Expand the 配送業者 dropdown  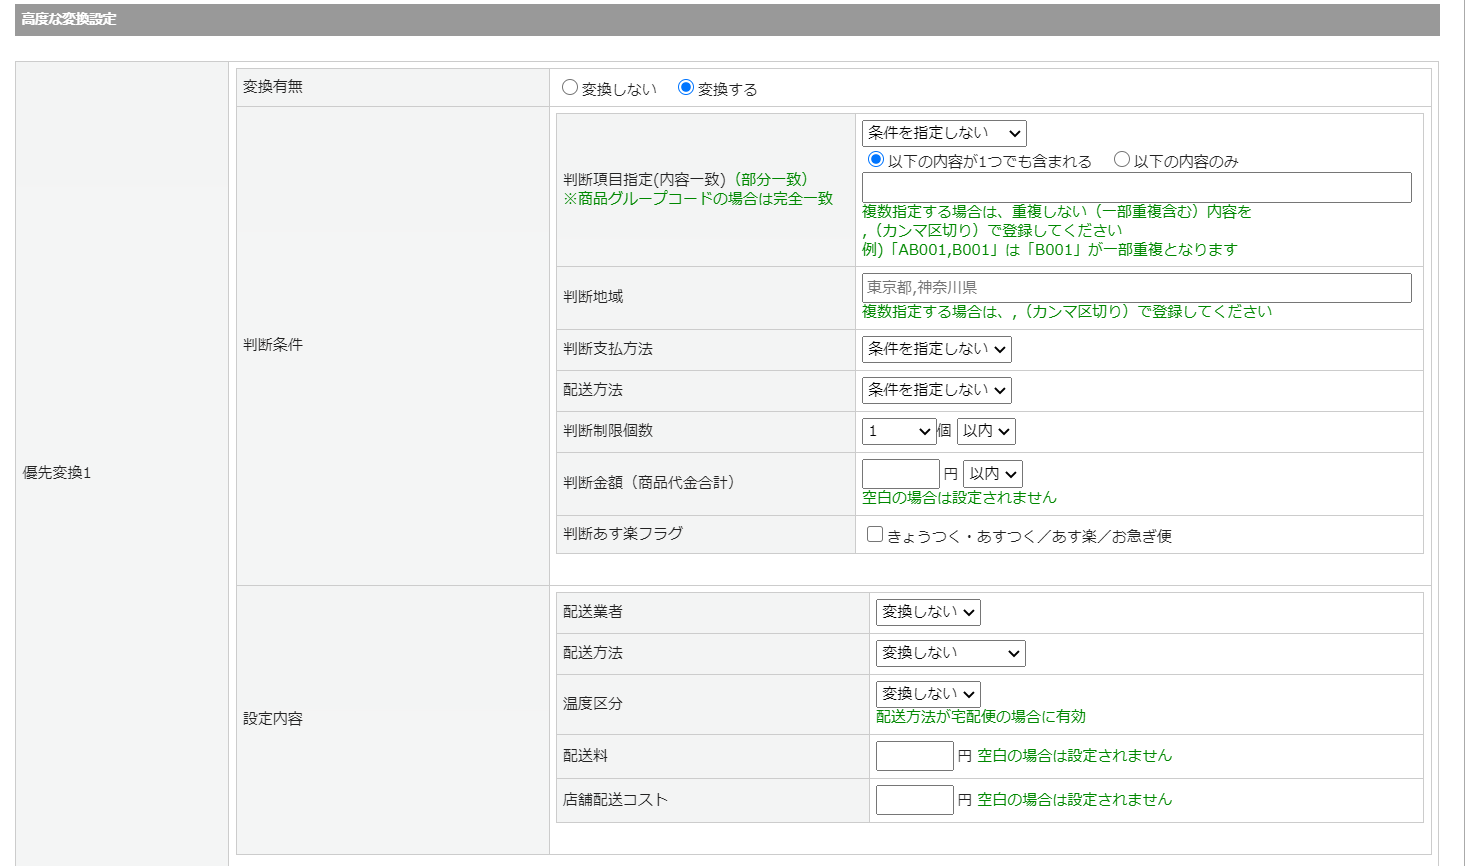tap(927, 612)
